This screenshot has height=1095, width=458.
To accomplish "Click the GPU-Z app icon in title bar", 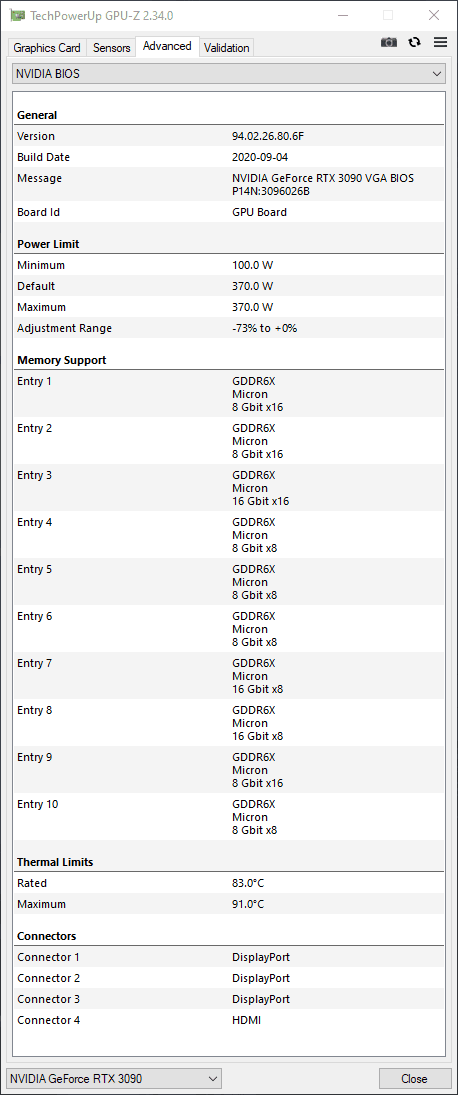I will click(17, 15).
